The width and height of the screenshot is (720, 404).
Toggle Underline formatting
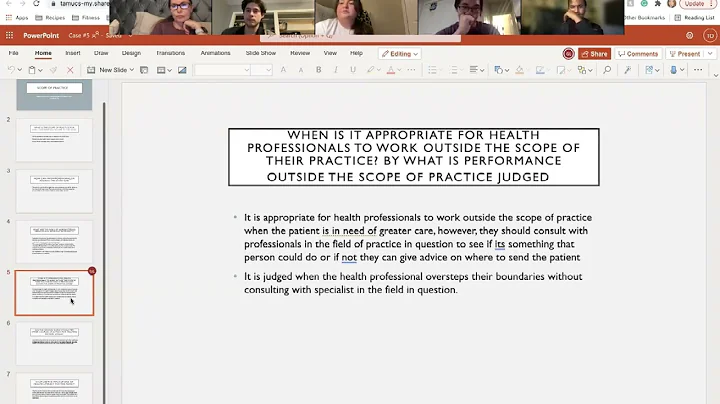click(x=353, y=70)
